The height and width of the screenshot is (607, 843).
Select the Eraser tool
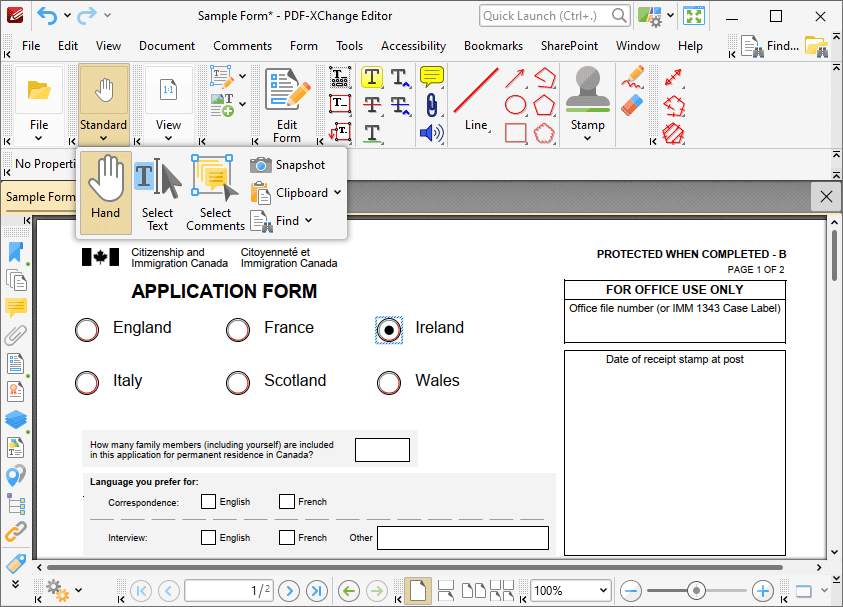[632, 105]
